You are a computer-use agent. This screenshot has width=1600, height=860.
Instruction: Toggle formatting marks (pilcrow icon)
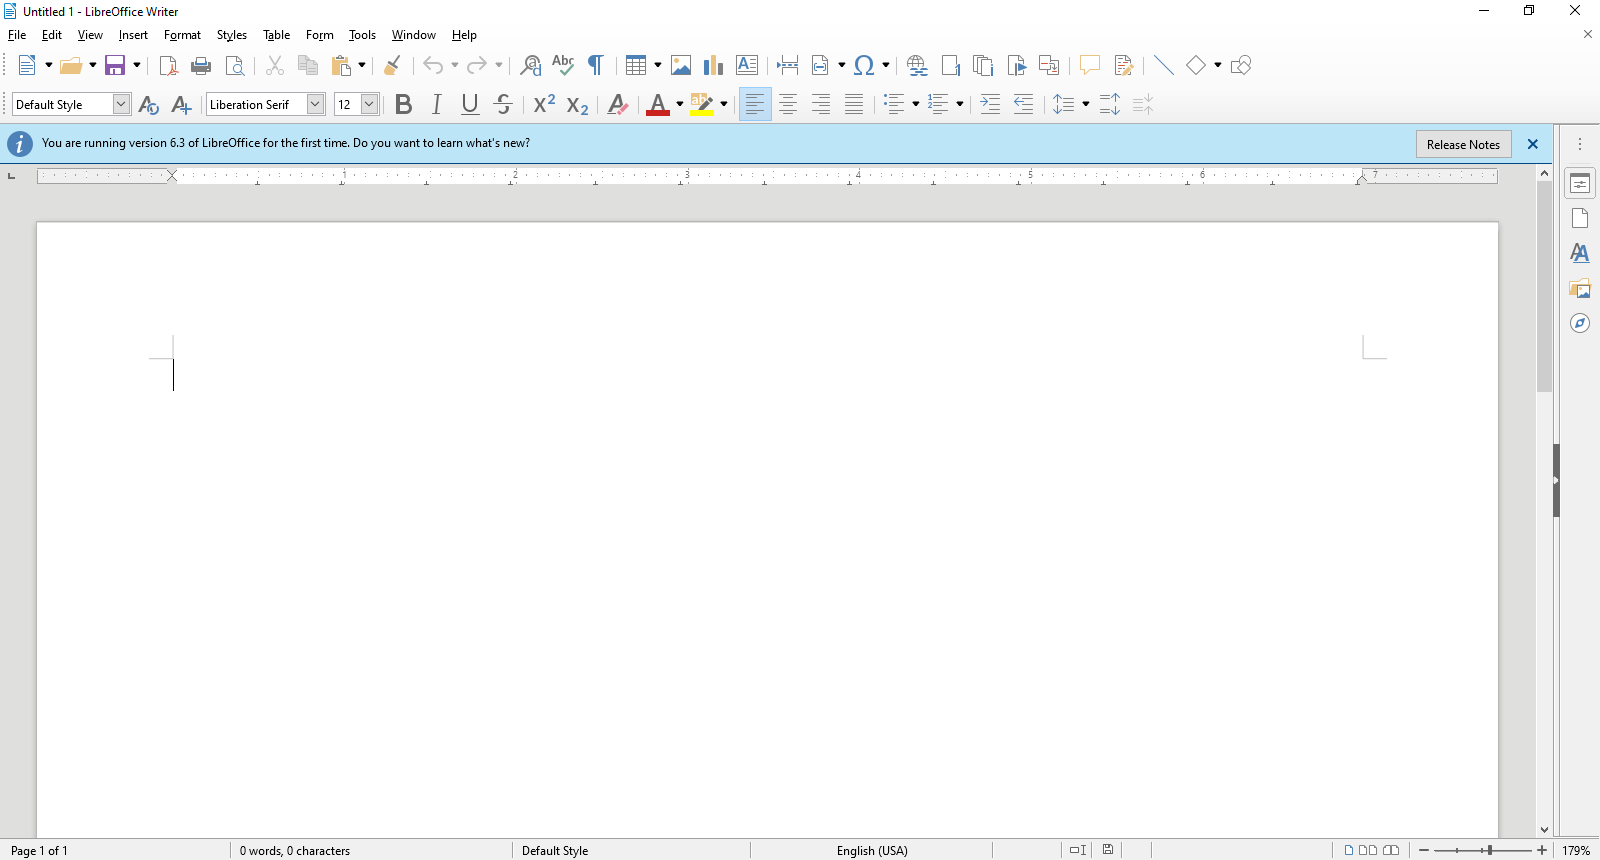595,66
